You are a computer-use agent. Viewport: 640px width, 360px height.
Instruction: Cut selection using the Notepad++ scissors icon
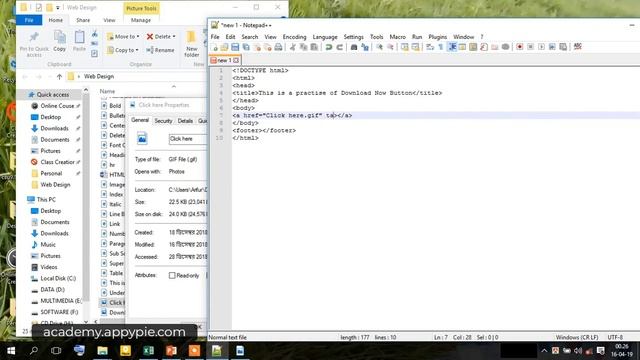click(293, 47)
